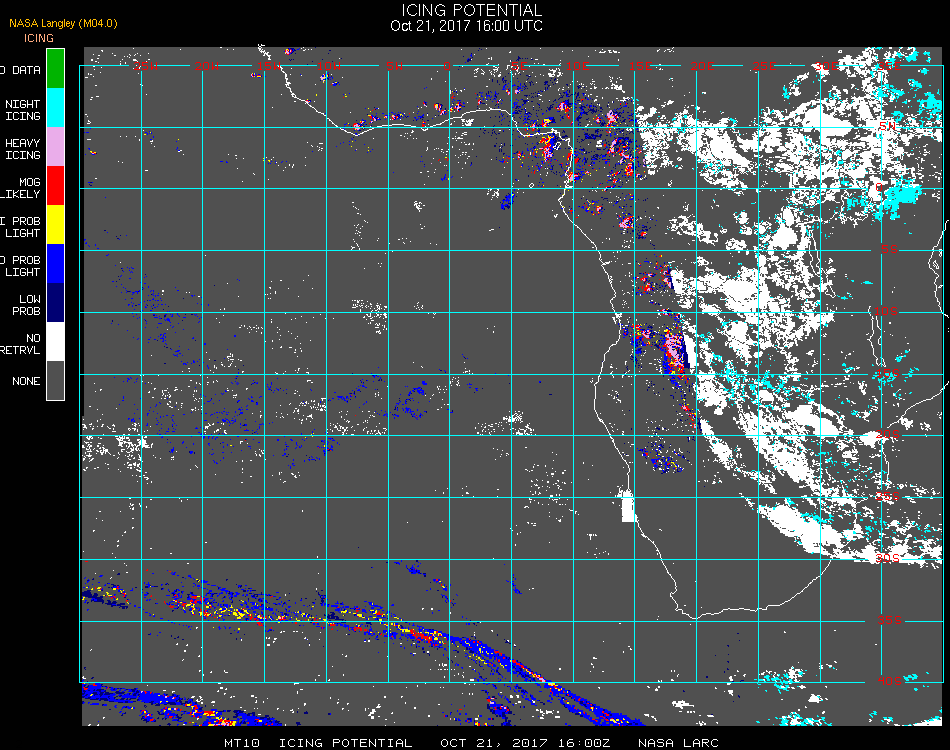Click the white NO RETRVL legend swatch

pyautogui.click(x=55, y=342)
